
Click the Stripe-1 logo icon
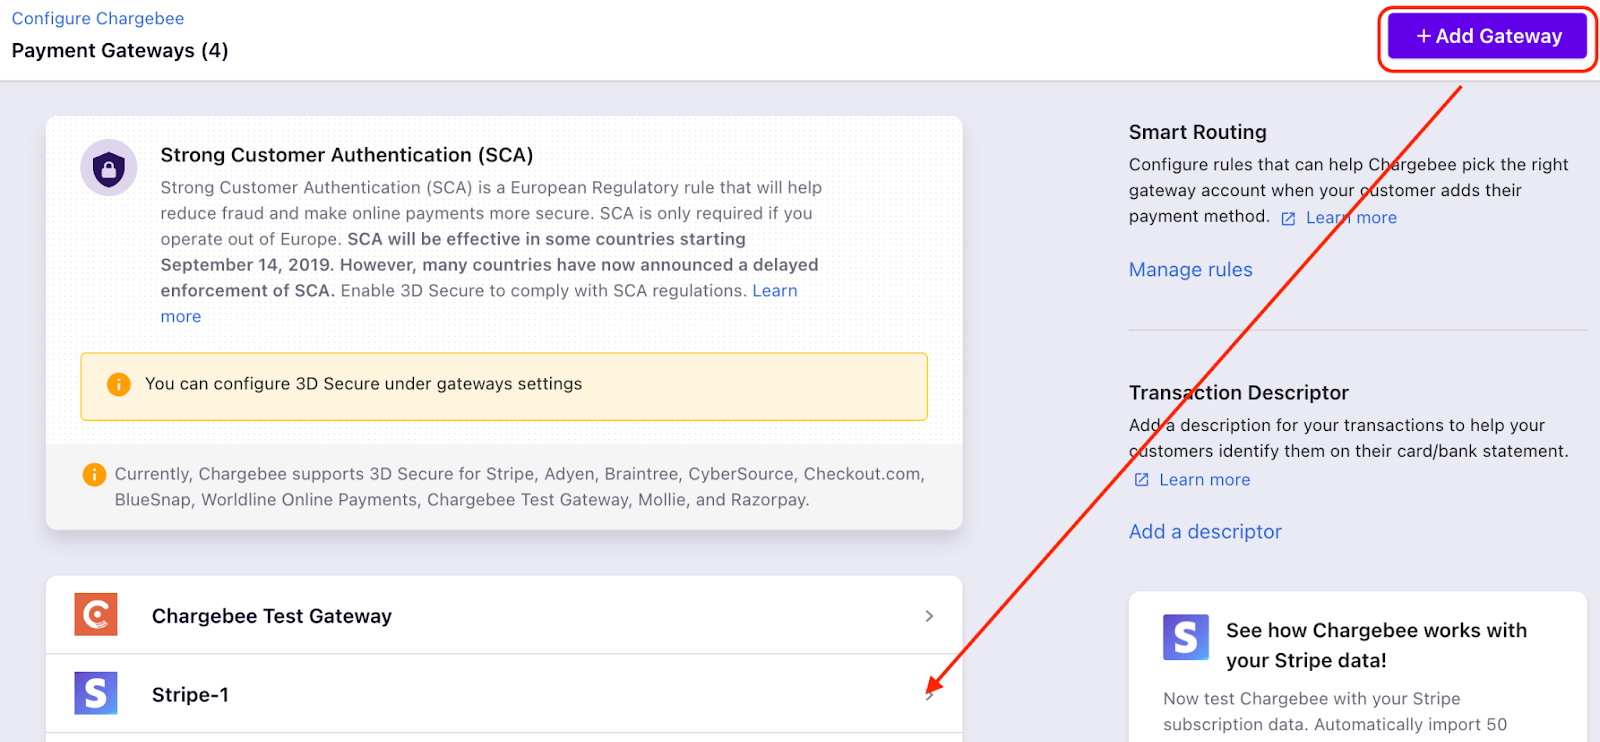[96, 693]
